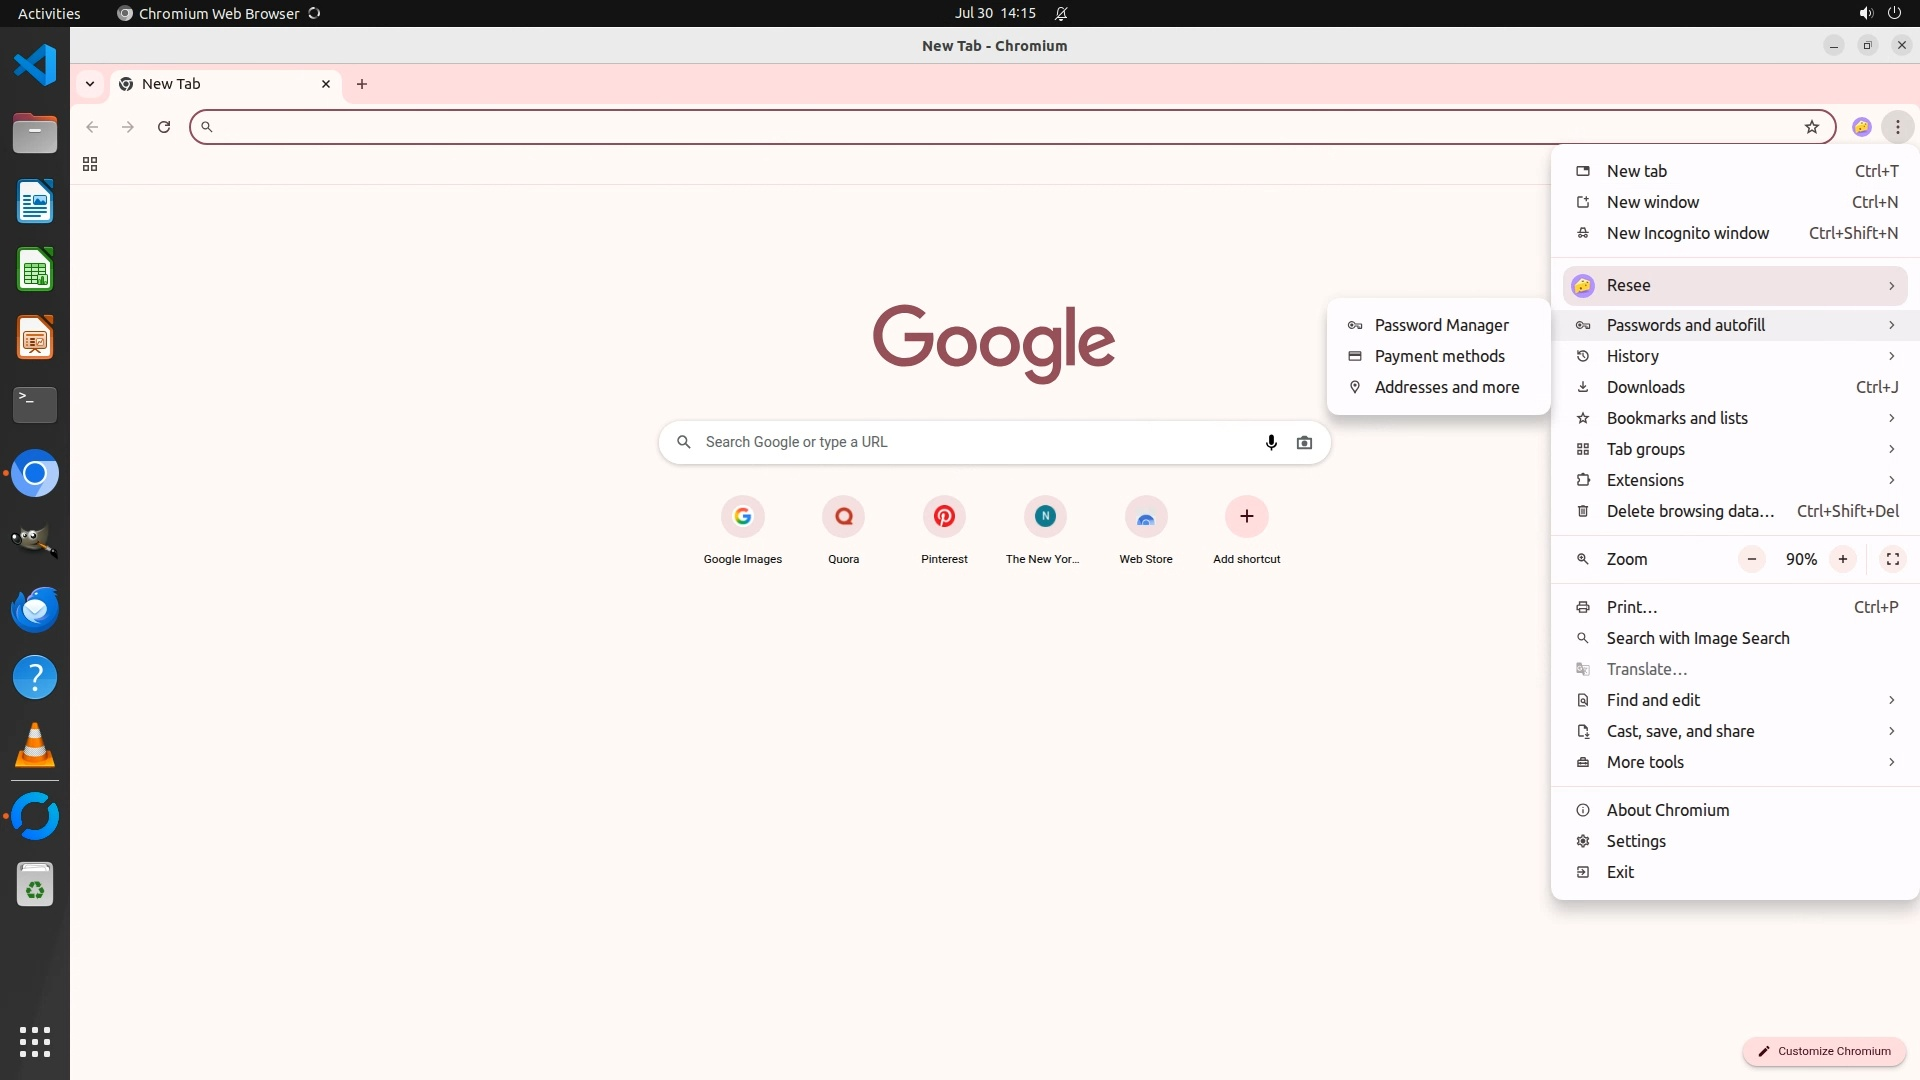Open the tab groups grid icon
Screen dimensions: 1920x1080
[90, 164]
